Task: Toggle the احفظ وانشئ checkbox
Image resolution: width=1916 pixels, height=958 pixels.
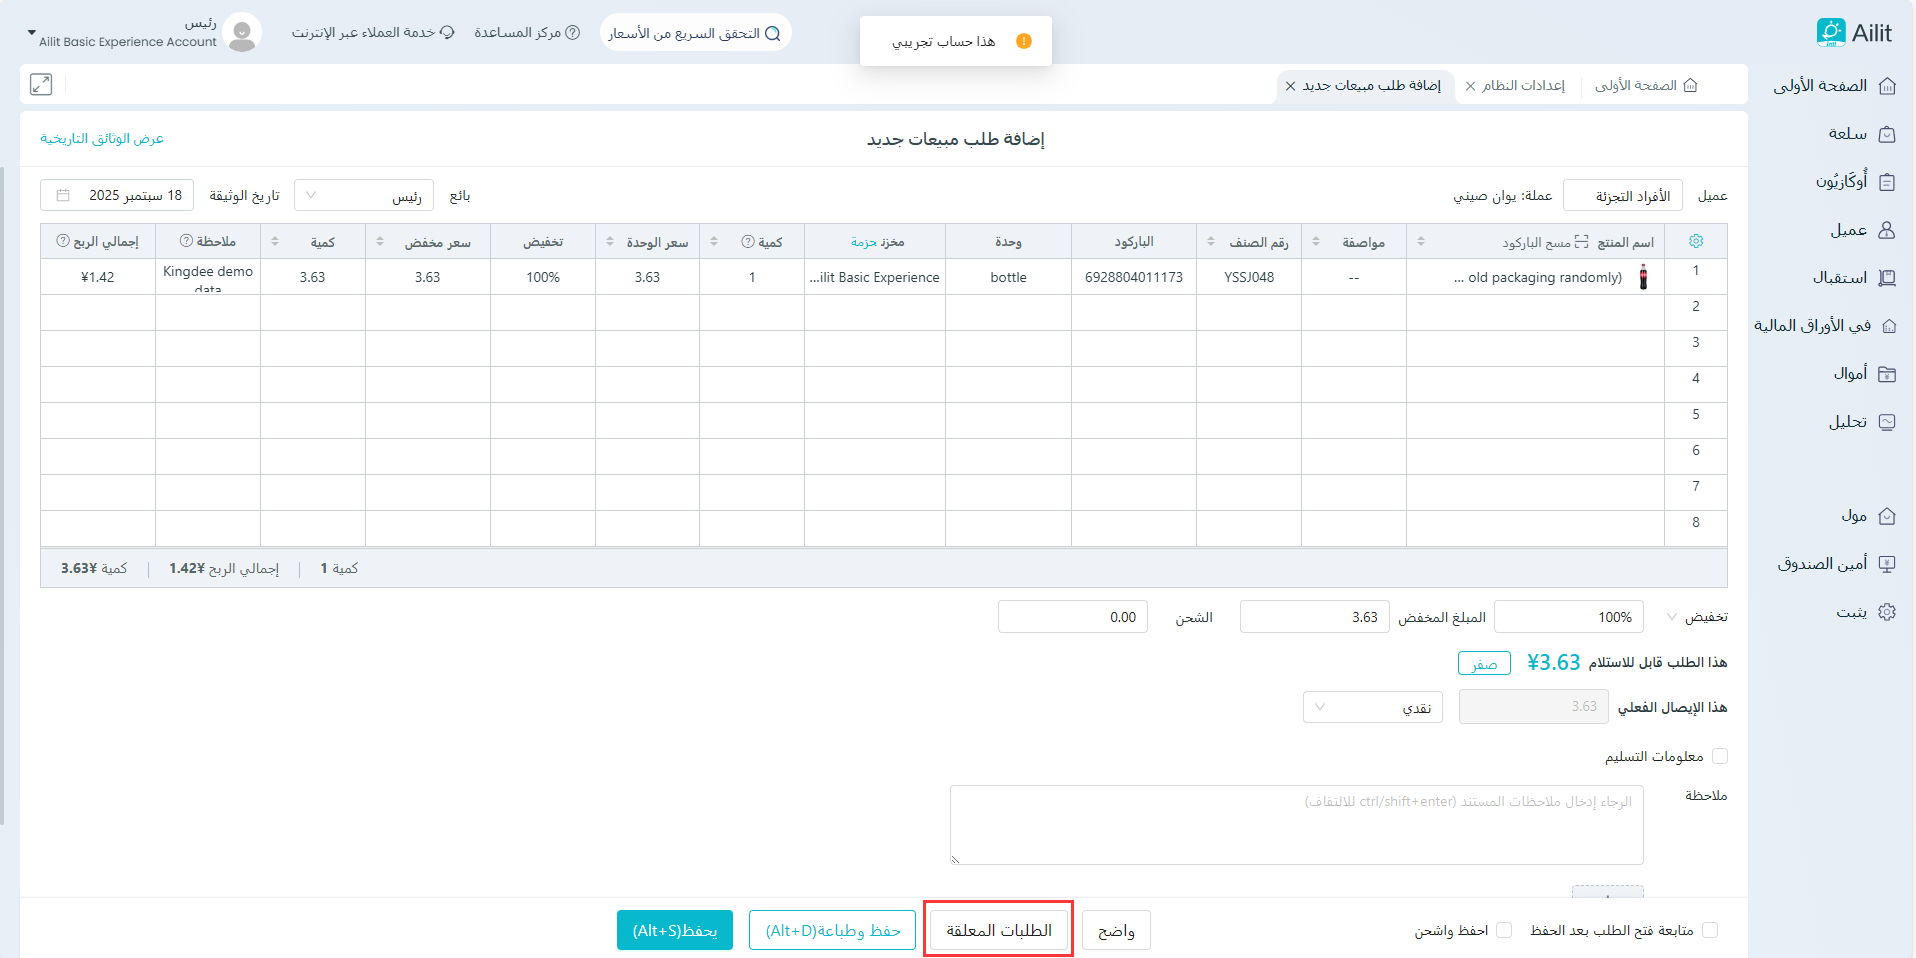Action: [1504, 931]
